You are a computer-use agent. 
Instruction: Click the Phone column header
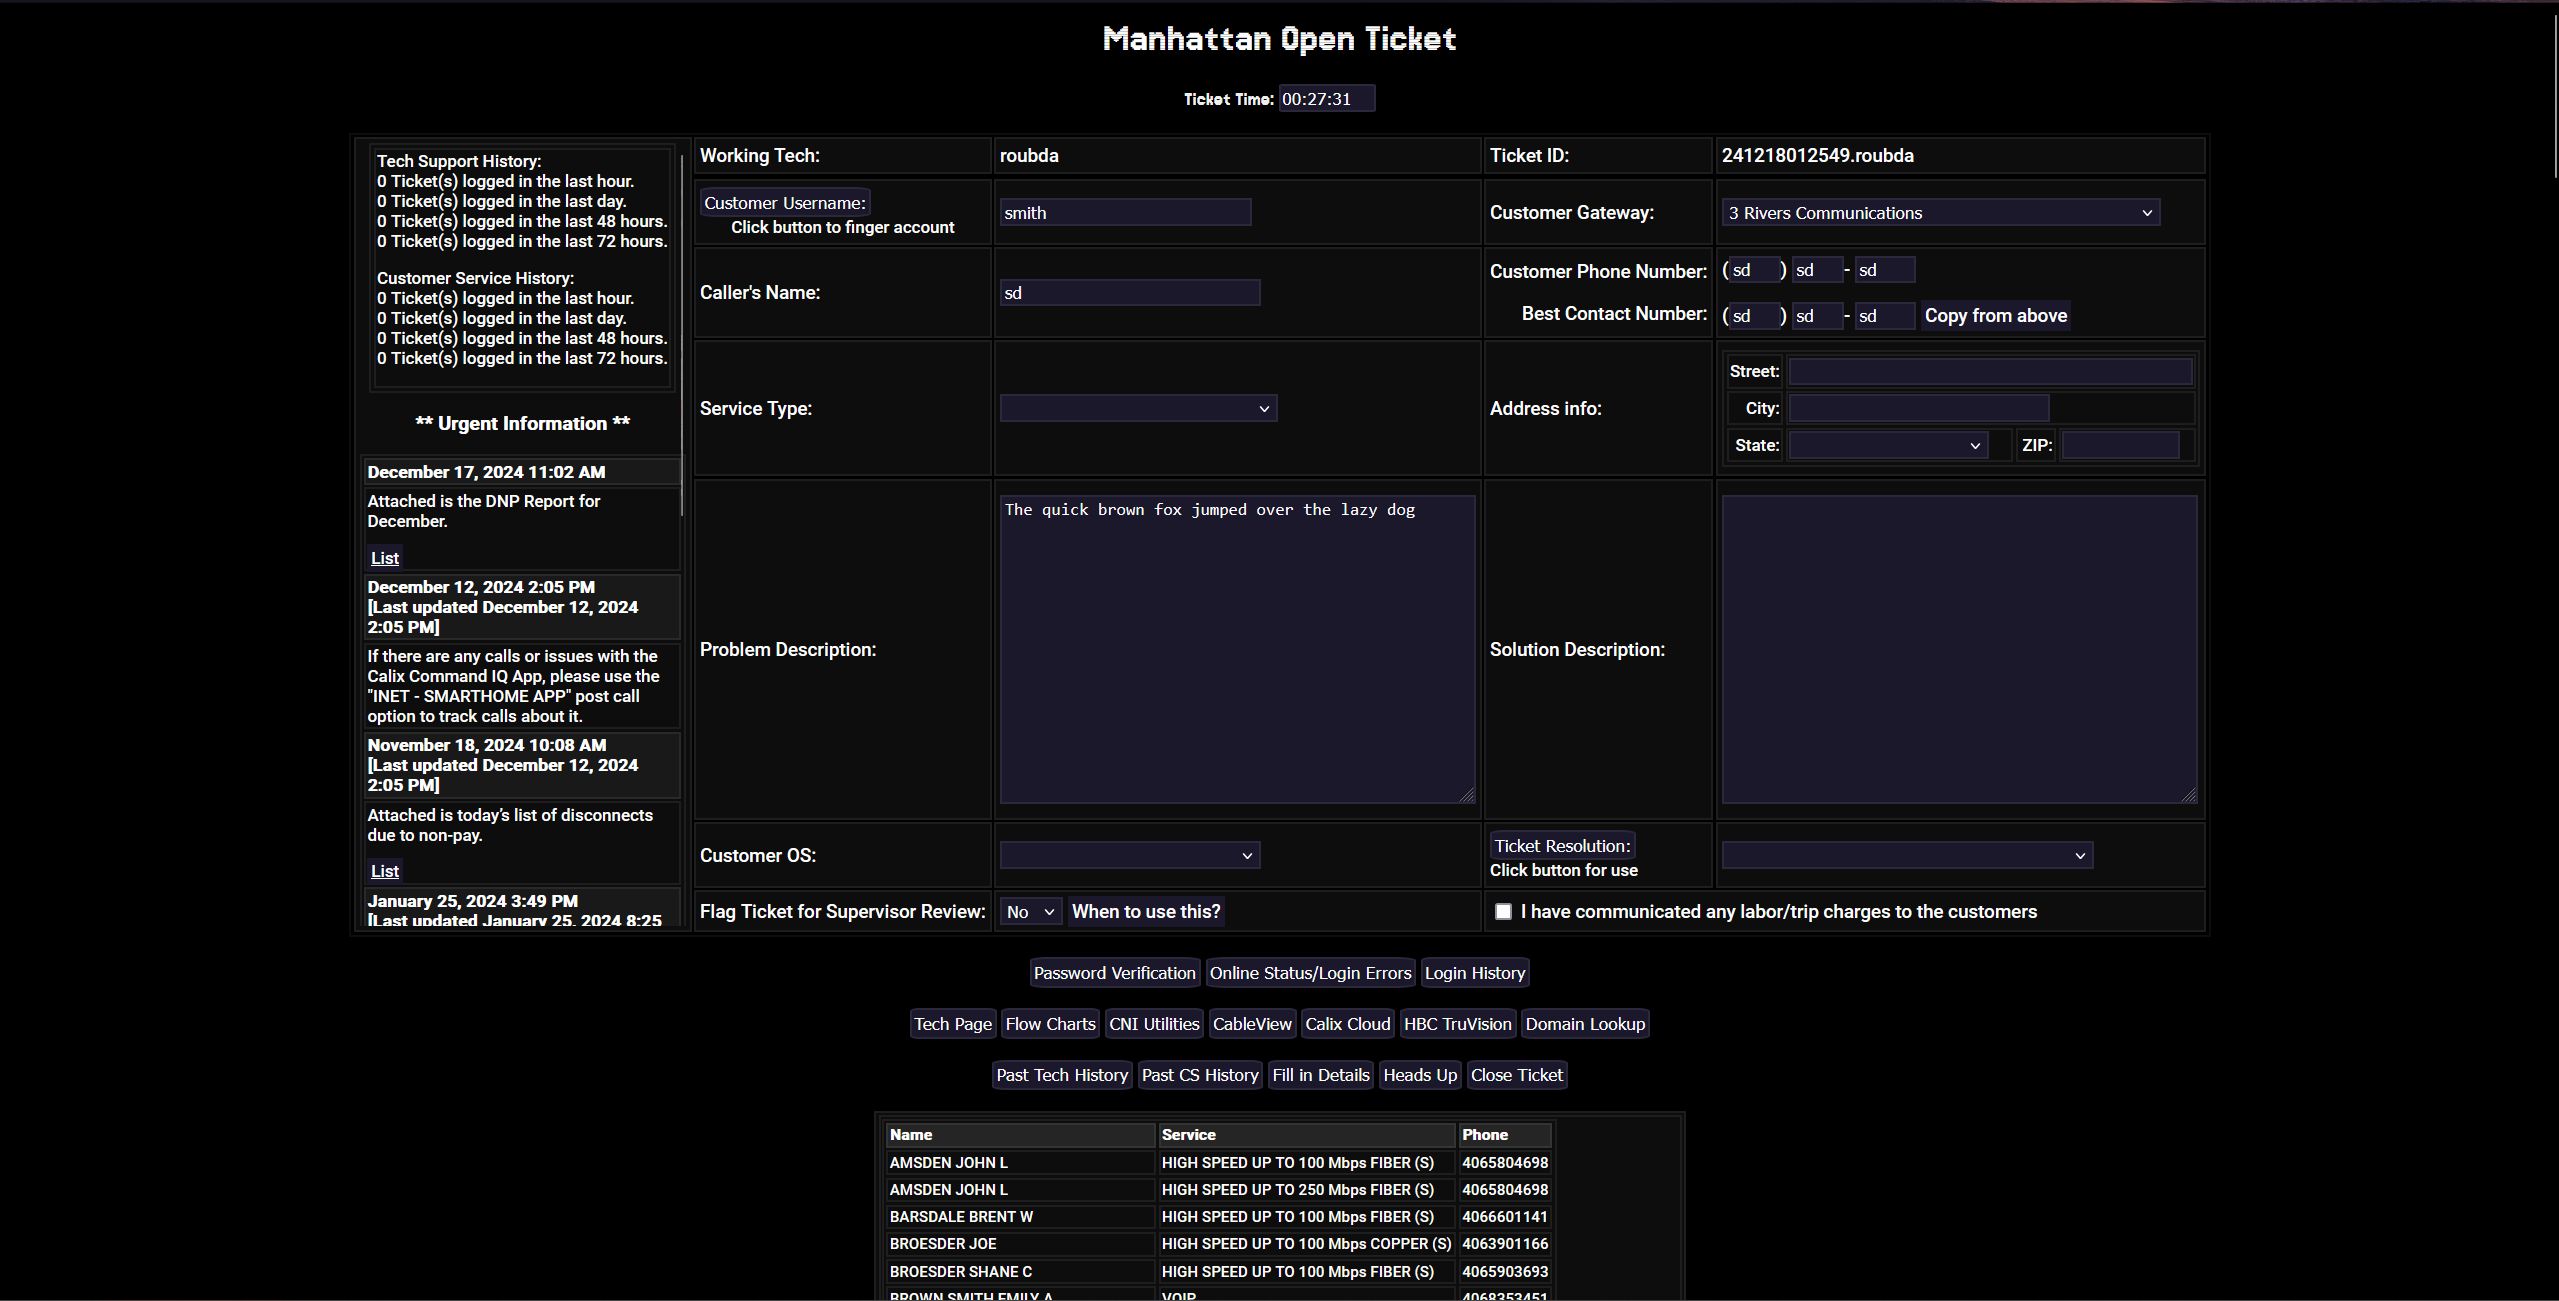tap(1504, 1134)
